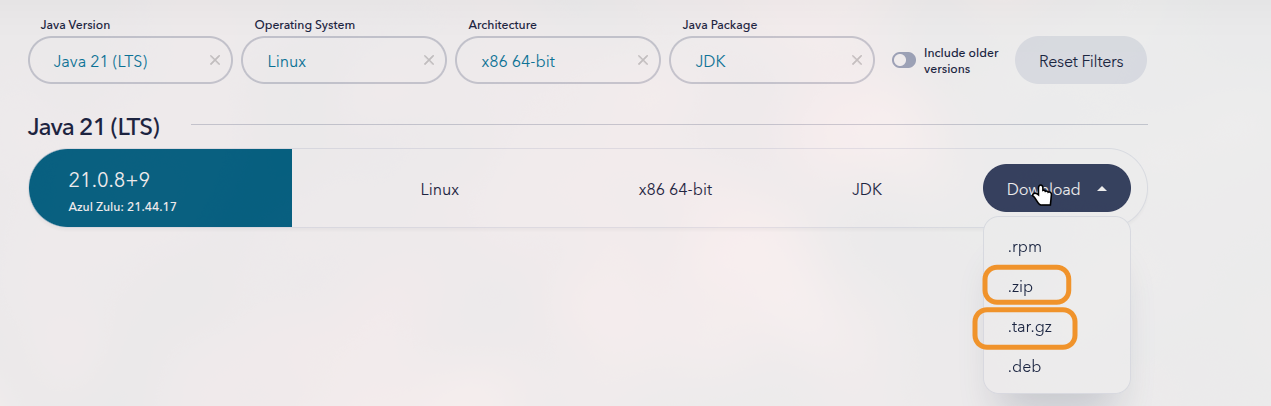Click the x86 64-bit label in the result row

[x=675, y=189]
